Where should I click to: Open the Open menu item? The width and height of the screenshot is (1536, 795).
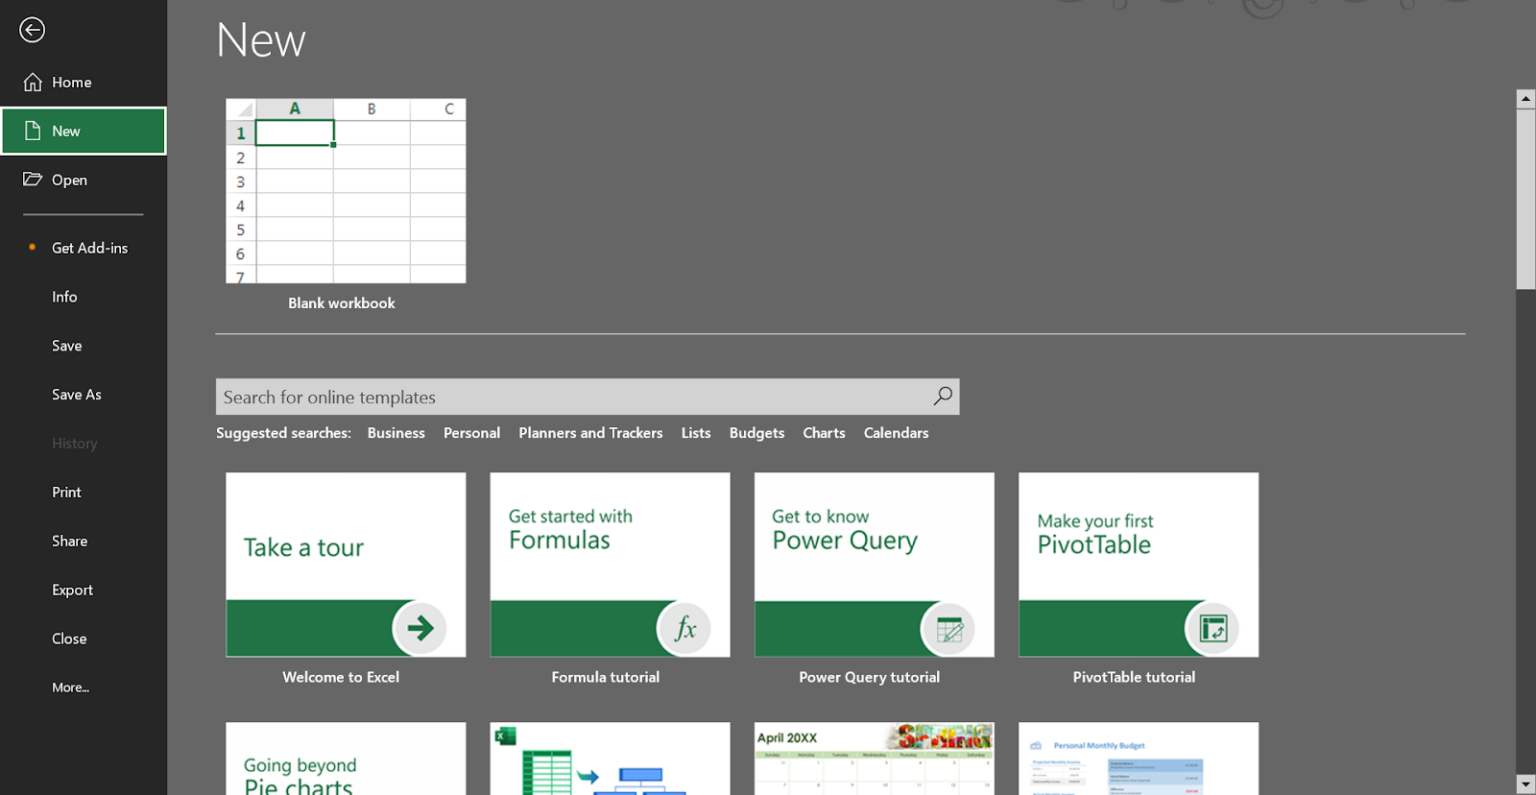84,180
